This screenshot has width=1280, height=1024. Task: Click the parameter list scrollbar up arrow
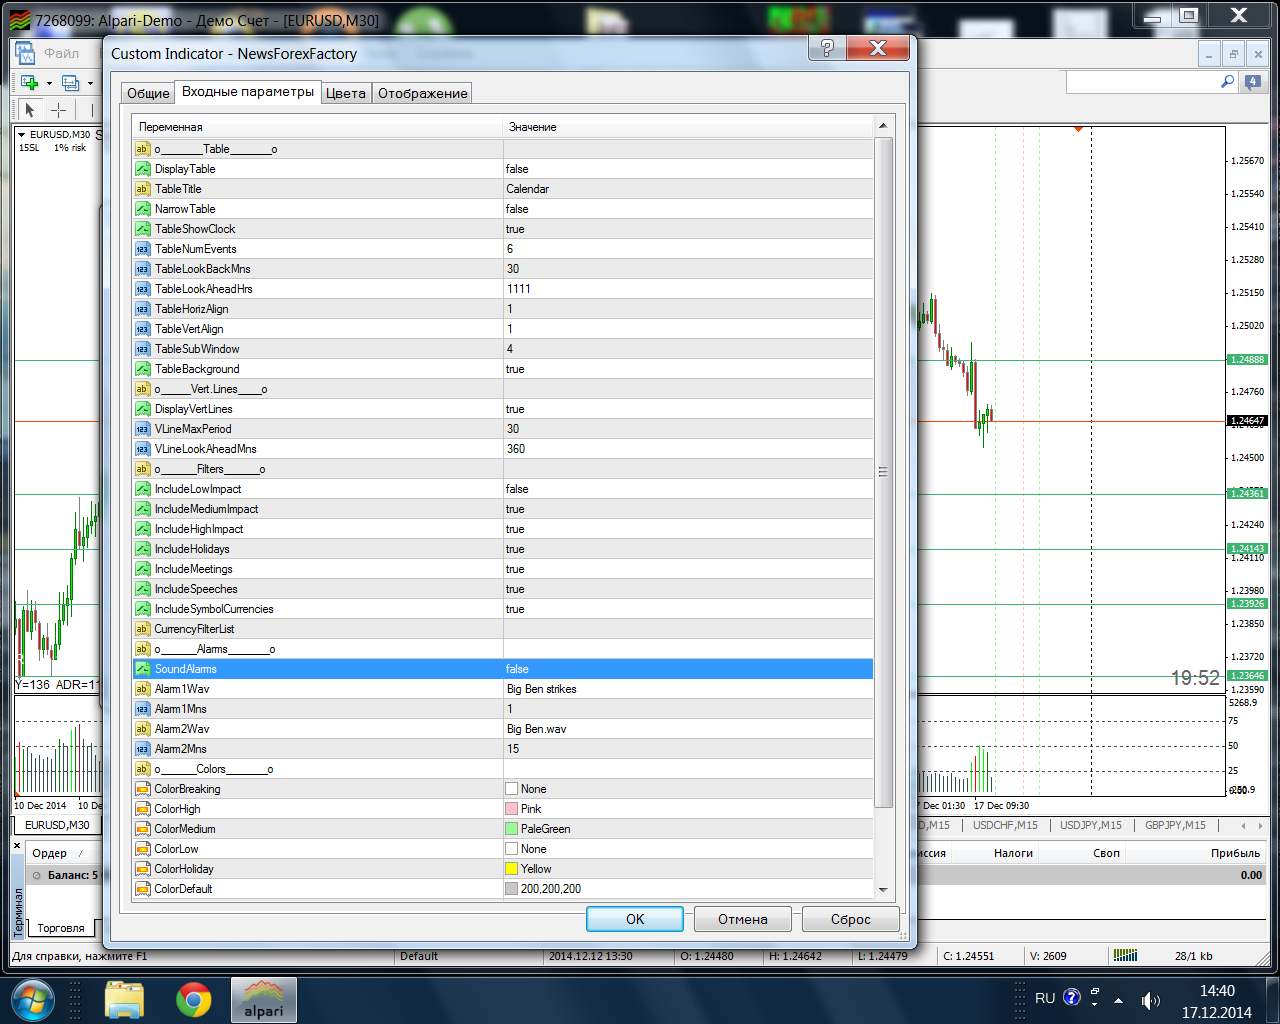click(x=883, y=126)
